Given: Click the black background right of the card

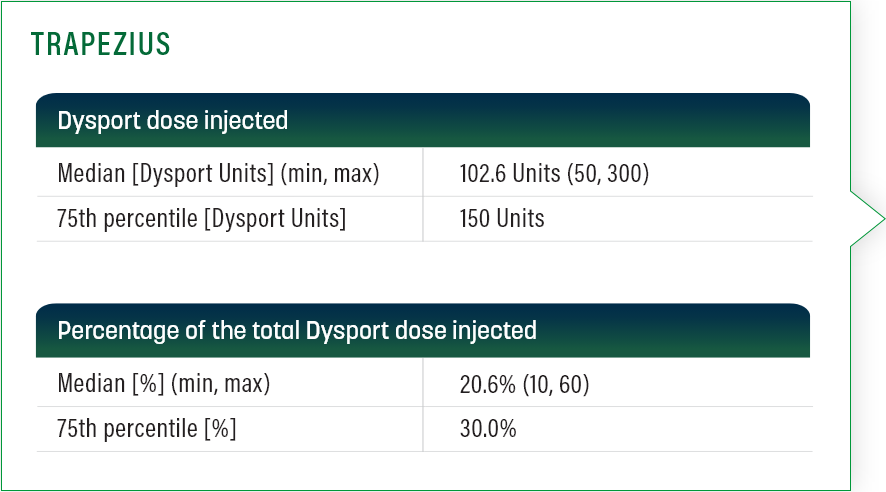Looking at the screenshot, I should click(x=870, y=400).
